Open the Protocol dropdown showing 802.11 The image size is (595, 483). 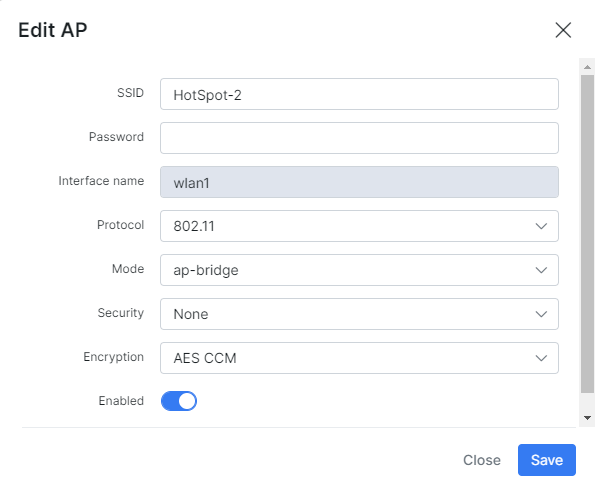click(x=359, y=226)
